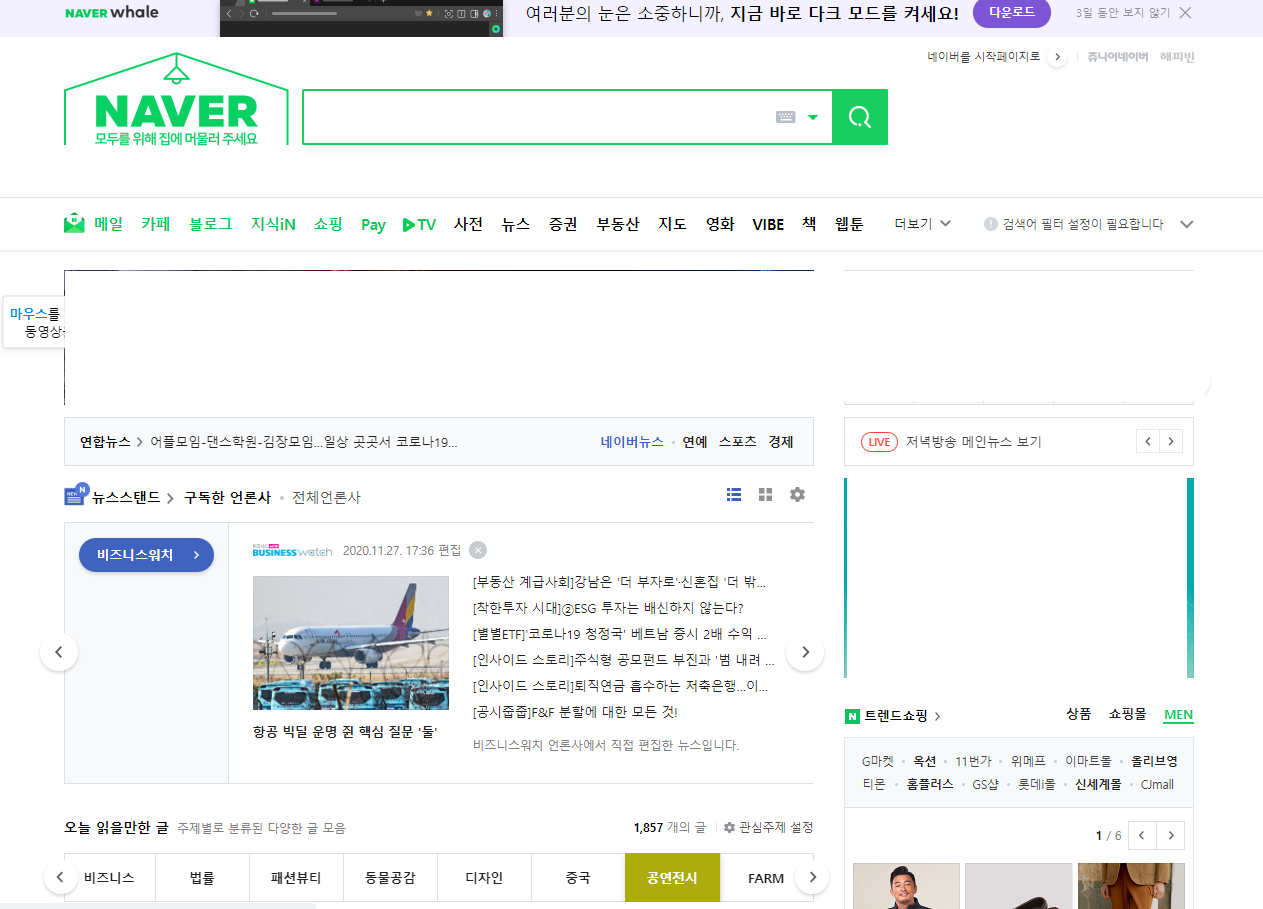This screenshot has height=909, width=1263.
Task: Click the LIVE badge
Action: pos(879,441)
